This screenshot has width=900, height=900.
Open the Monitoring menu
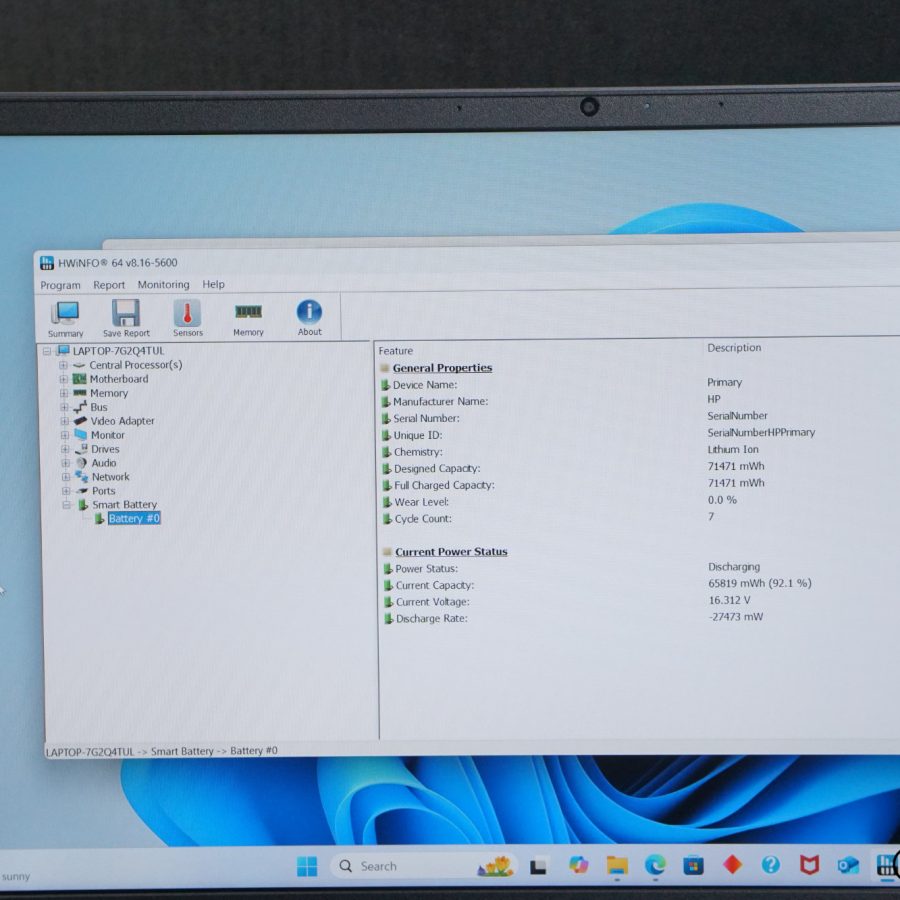164,284
